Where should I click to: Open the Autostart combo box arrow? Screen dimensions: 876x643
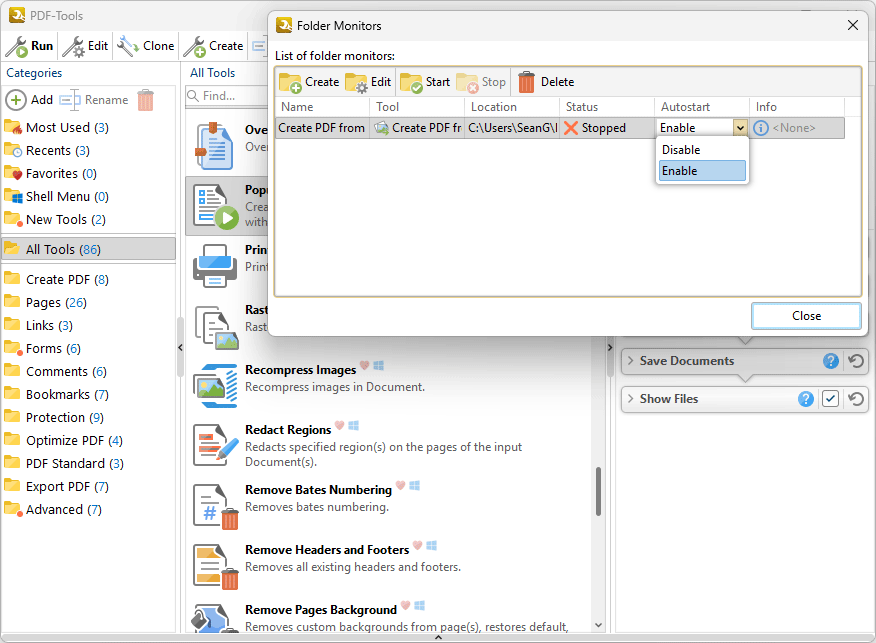(x=740, y=128)
